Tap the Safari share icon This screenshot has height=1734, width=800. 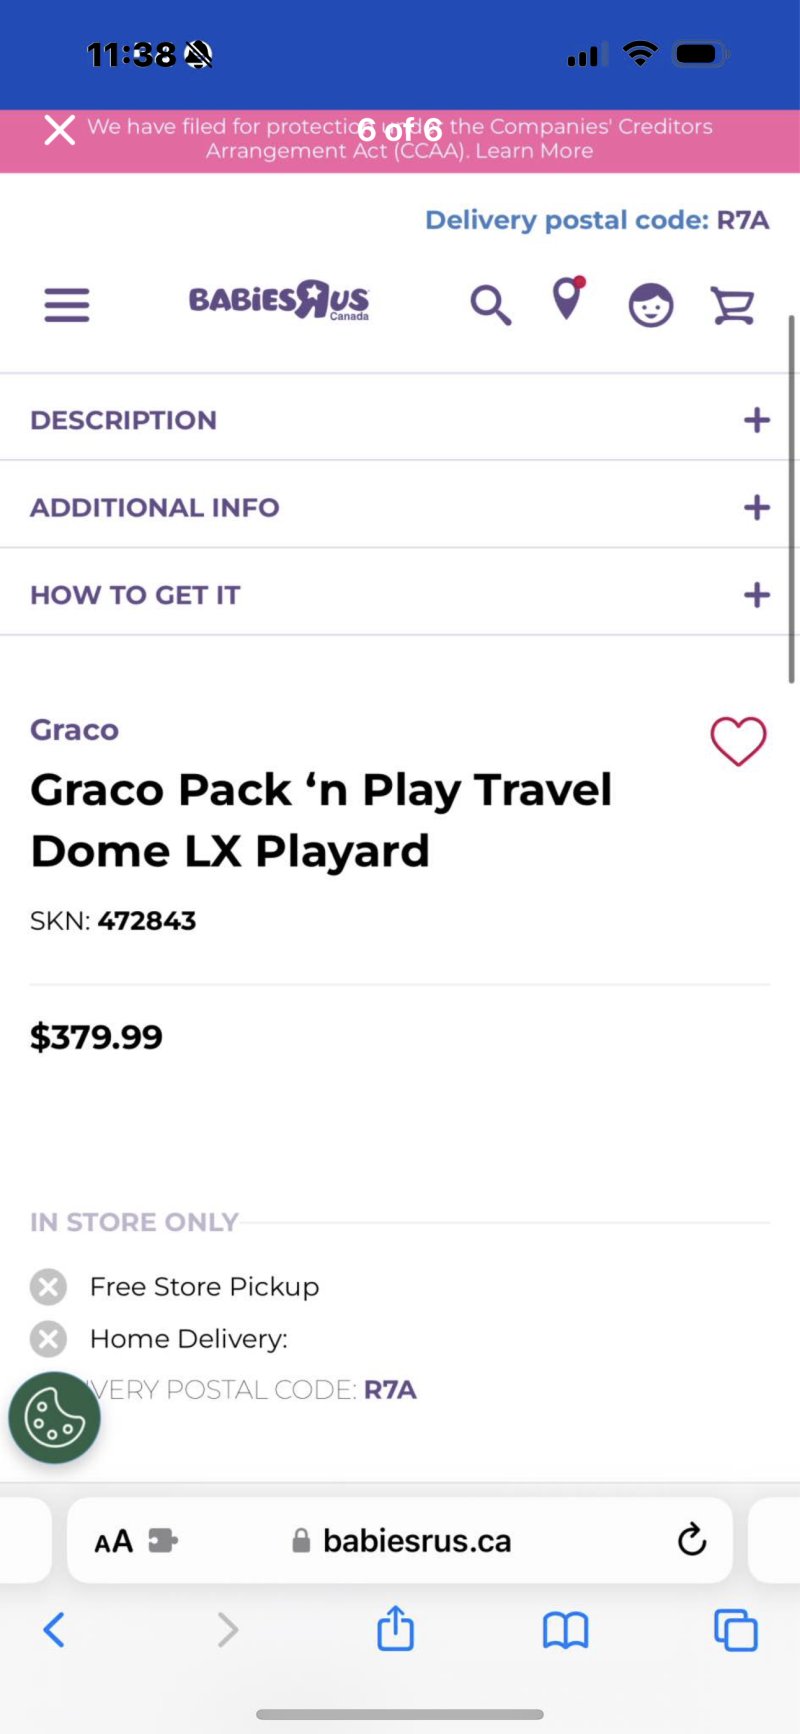(395, 1629)
